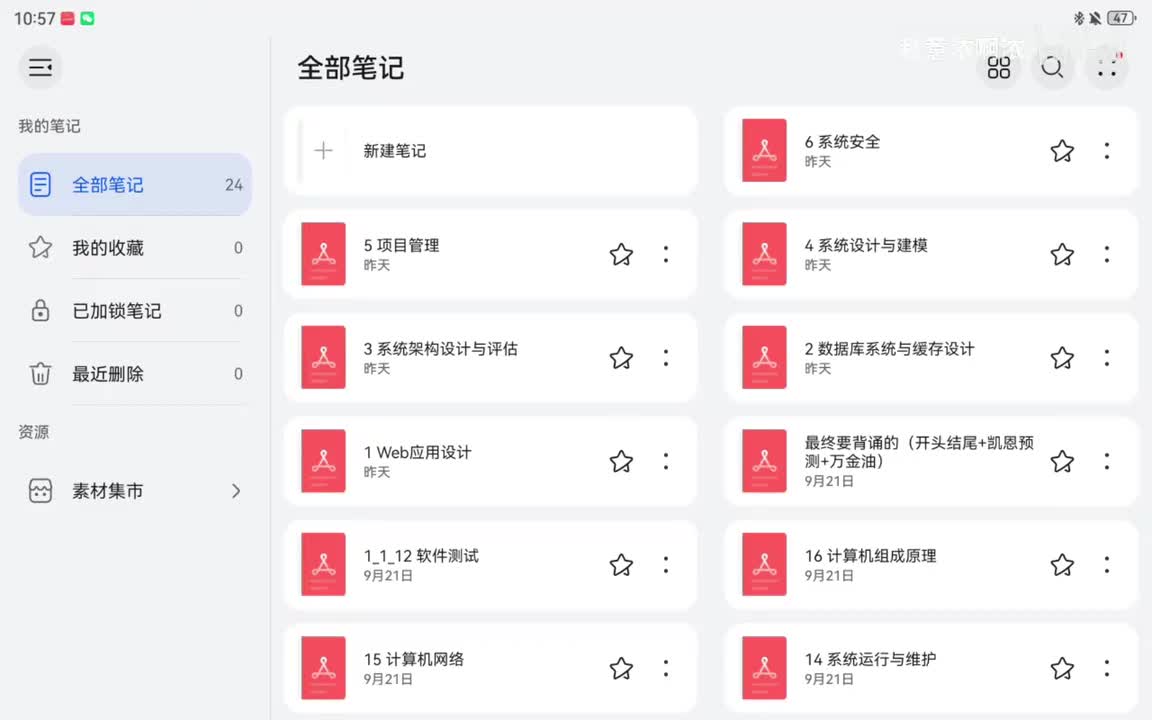Favorite the 6 系统安全 note
The height and width of the screenshot is (720, 1152).
click(x=1062, y=151)
